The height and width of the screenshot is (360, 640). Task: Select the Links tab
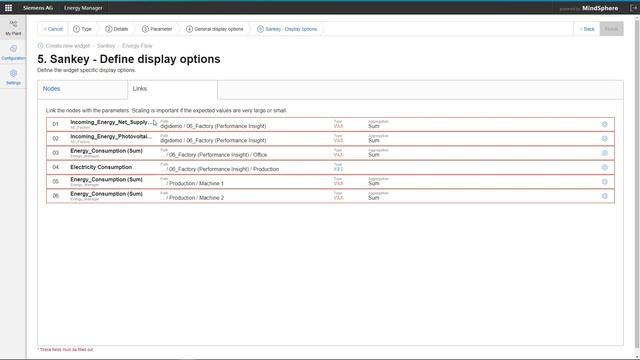point(172,89)
